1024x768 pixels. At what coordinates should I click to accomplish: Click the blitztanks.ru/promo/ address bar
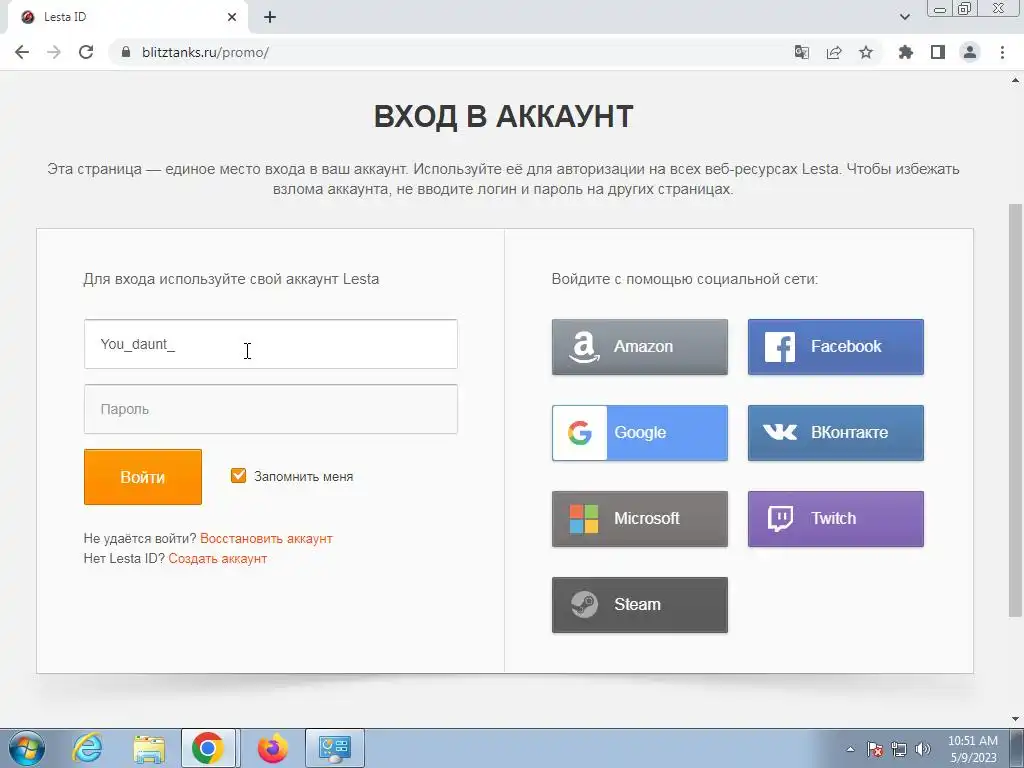point(451,52)
